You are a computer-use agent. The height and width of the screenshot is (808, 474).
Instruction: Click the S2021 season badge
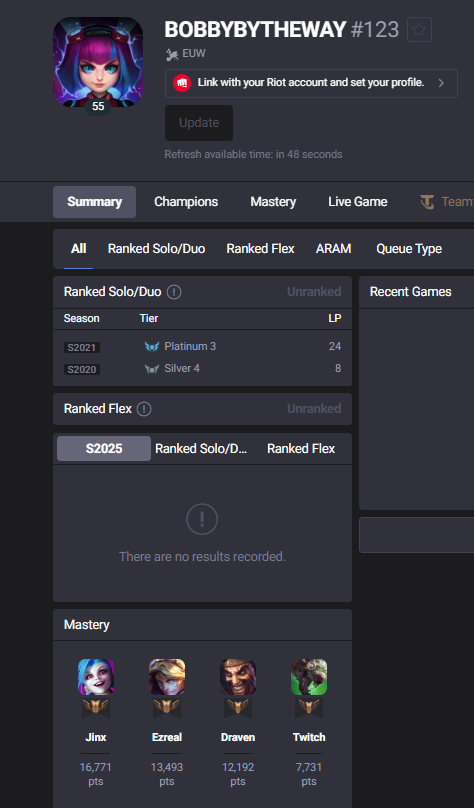82,347
